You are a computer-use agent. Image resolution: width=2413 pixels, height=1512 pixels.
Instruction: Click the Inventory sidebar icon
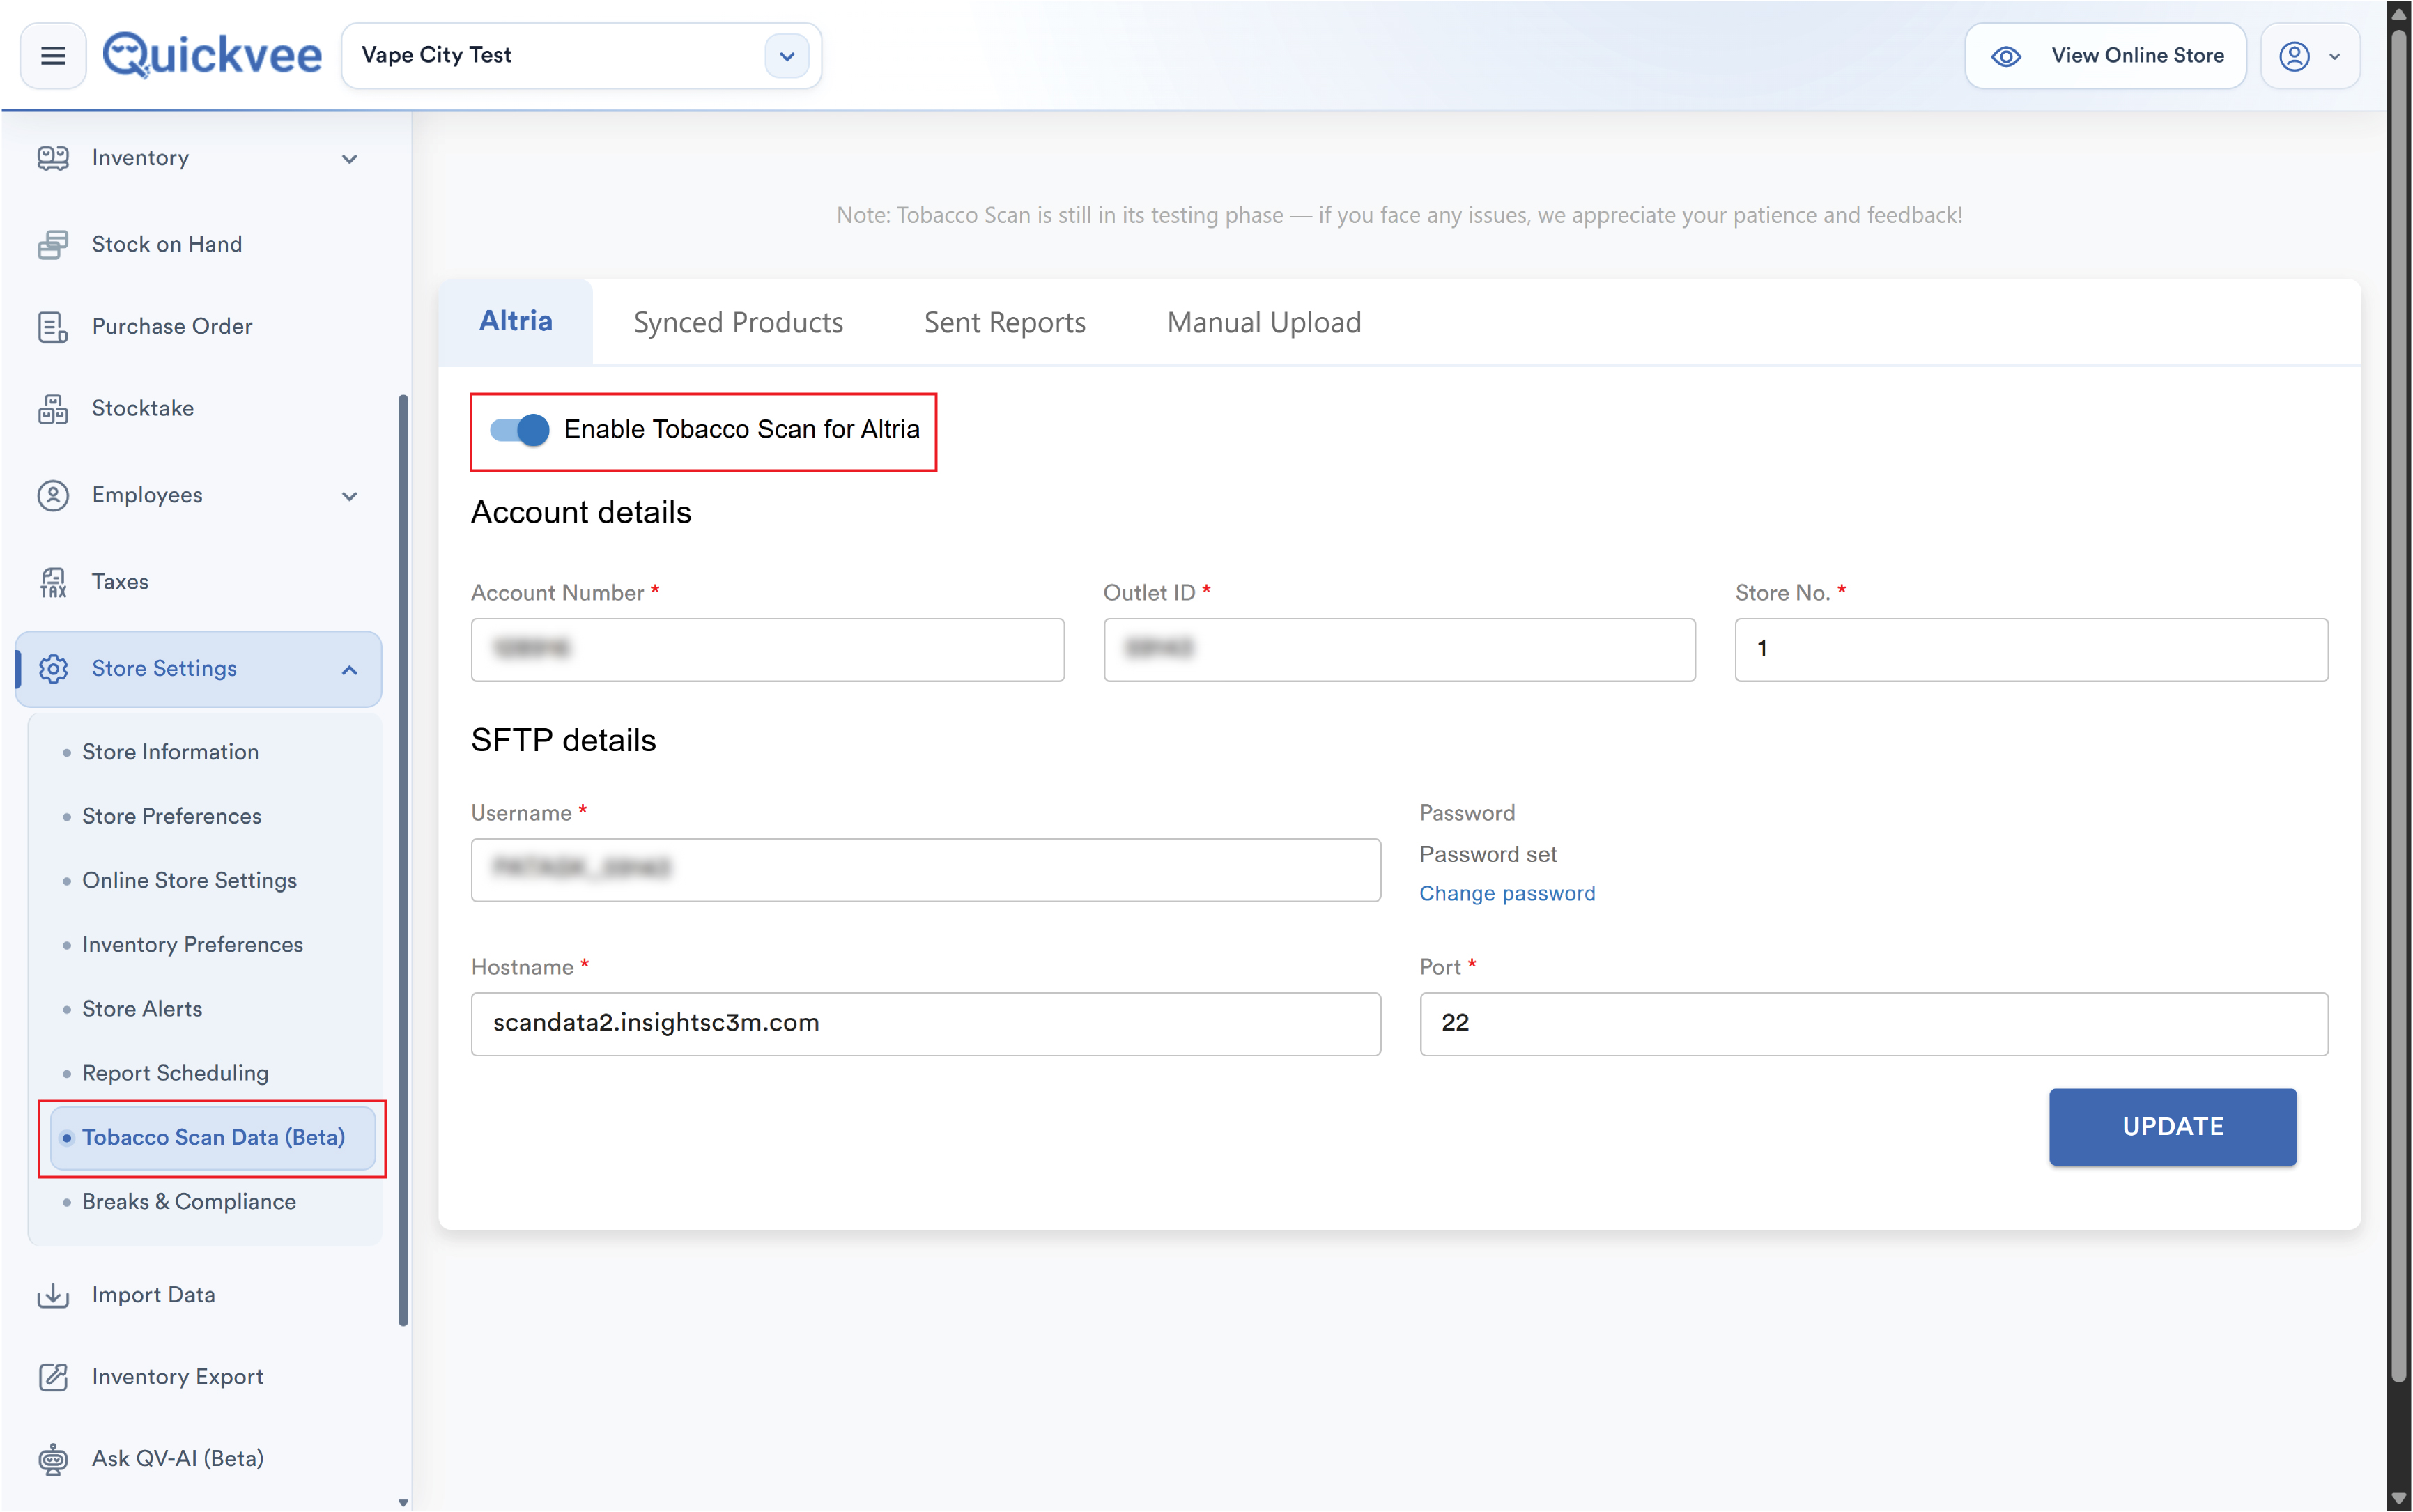53,158
